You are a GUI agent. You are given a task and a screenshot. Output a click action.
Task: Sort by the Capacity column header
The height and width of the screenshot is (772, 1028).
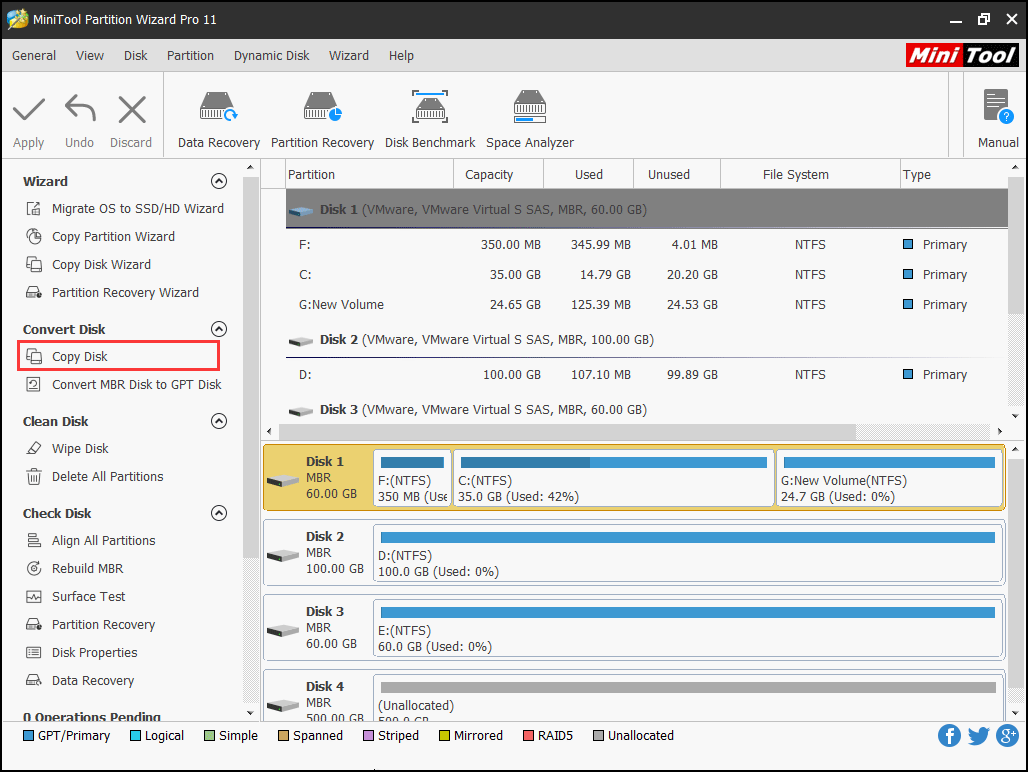[498, 174]
